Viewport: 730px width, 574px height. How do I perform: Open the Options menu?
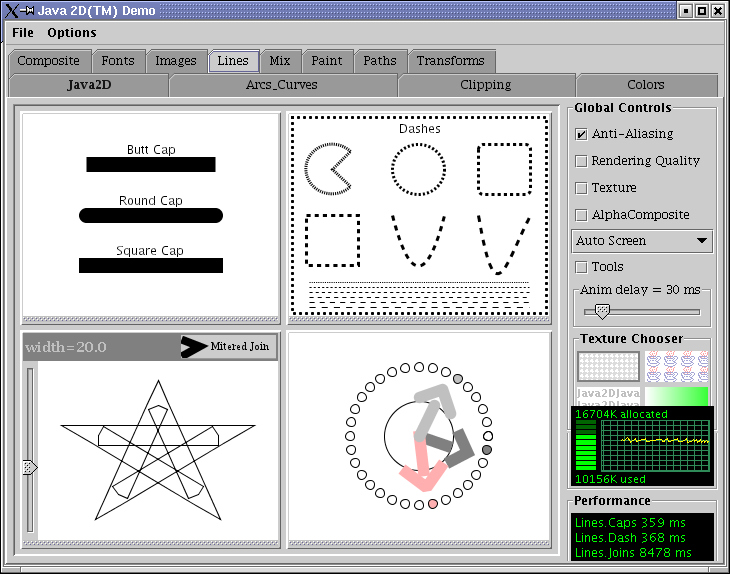click(72, 33)
